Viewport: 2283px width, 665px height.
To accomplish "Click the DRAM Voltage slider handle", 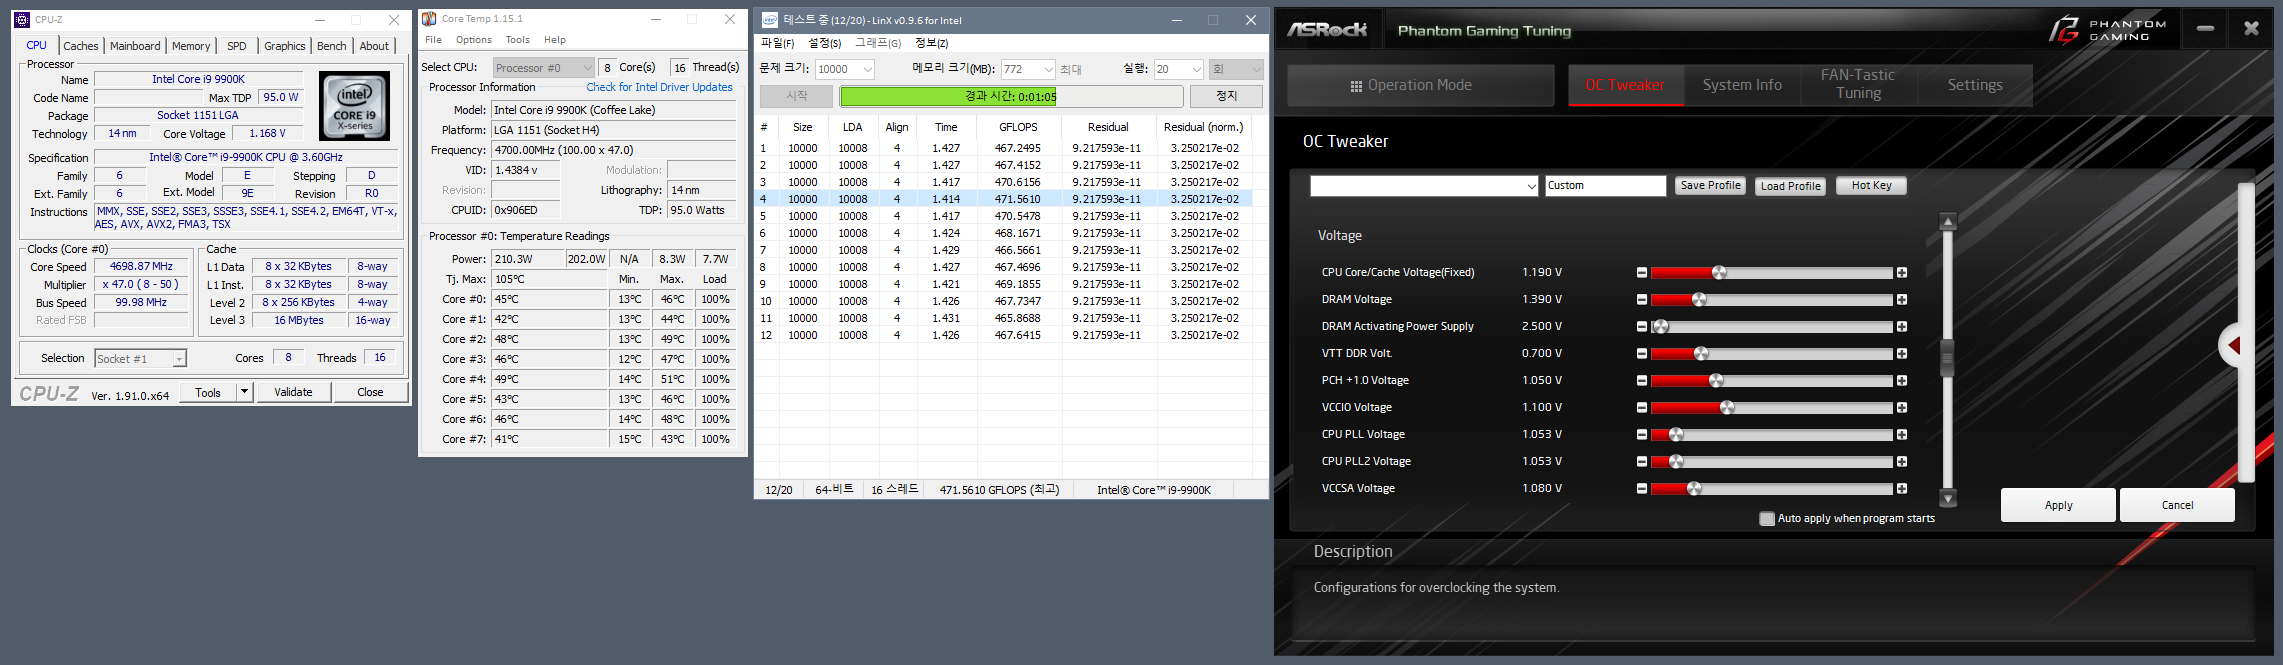I will click(1699, 299).
